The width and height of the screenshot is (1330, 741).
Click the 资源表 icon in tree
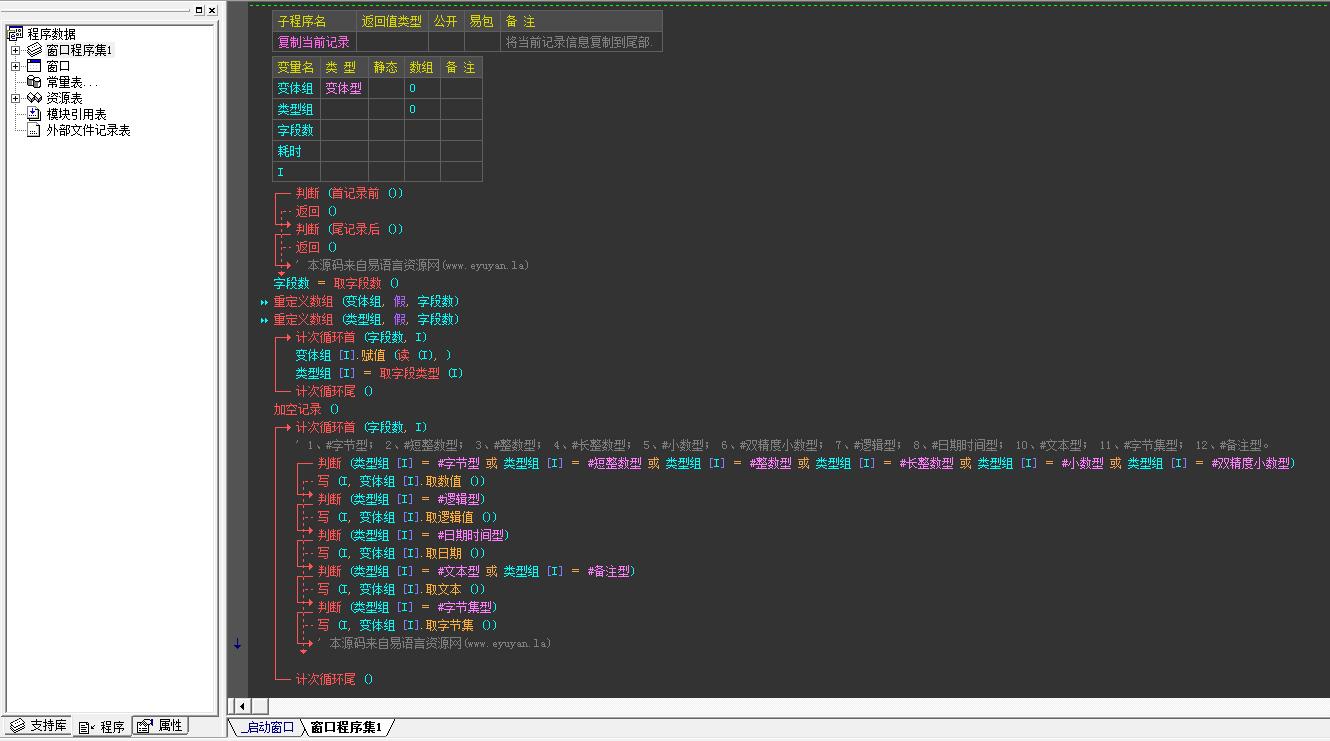click(34, 98)
